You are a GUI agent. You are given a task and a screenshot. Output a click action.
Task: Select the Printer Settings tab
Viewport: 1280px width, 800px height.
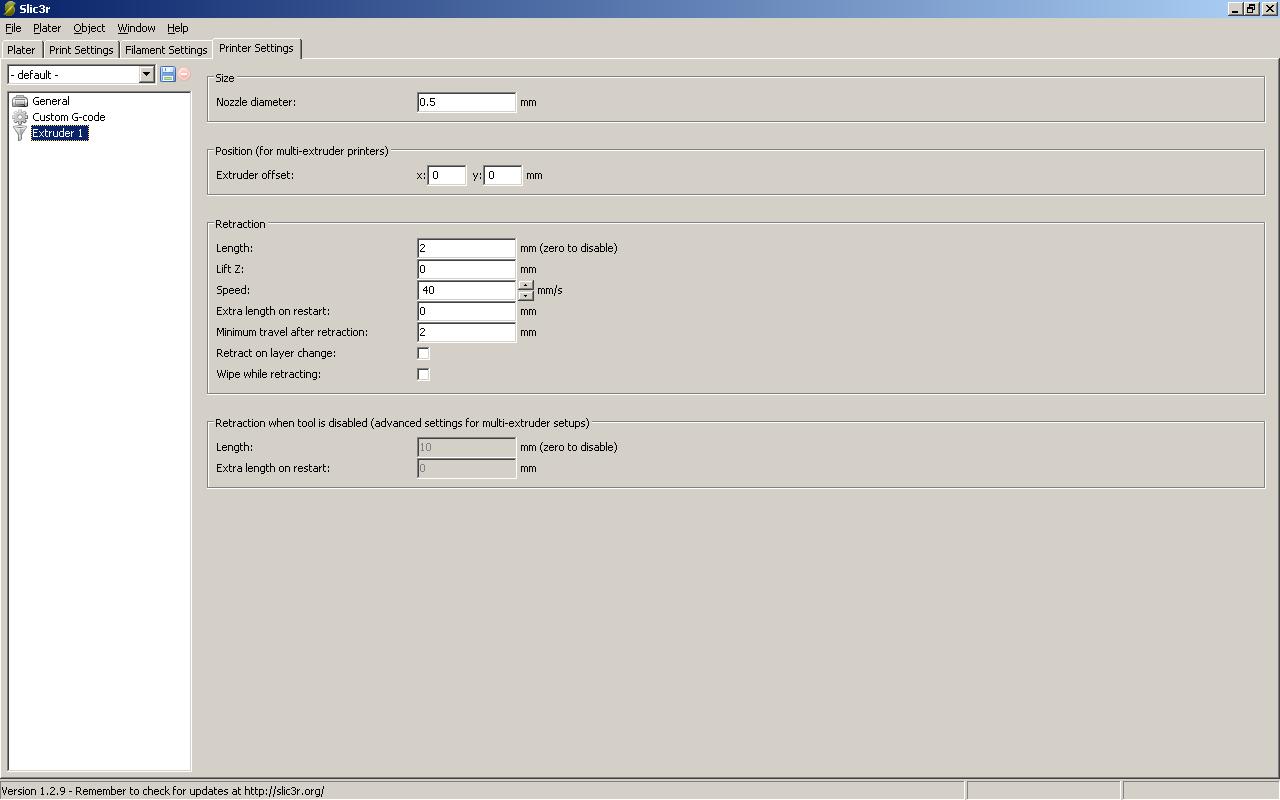pyautogui.click(x=256, y=48)
